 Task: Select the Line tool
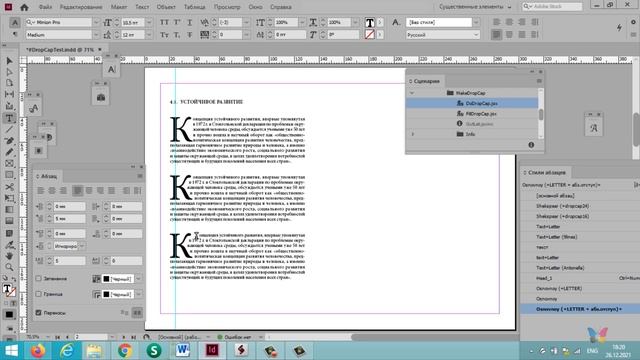click(x=9, y=129)
